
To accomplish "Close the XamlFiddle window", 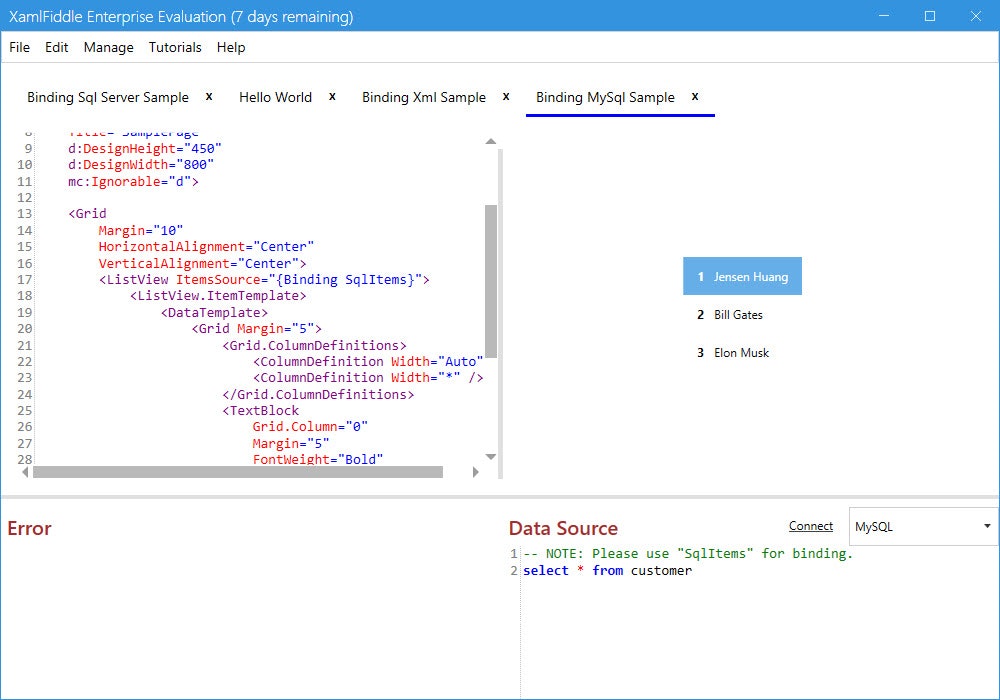I will pos(976,16).
